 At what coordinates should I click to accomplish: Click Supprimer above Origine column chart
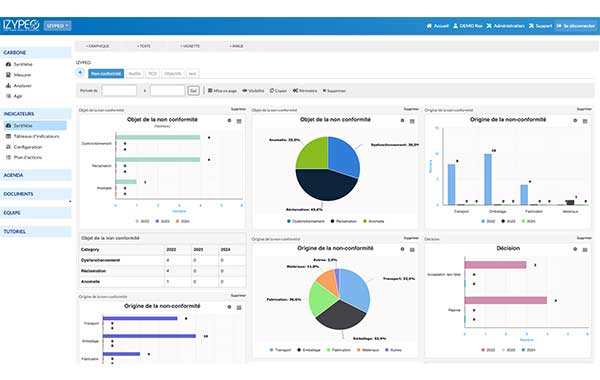584,109
